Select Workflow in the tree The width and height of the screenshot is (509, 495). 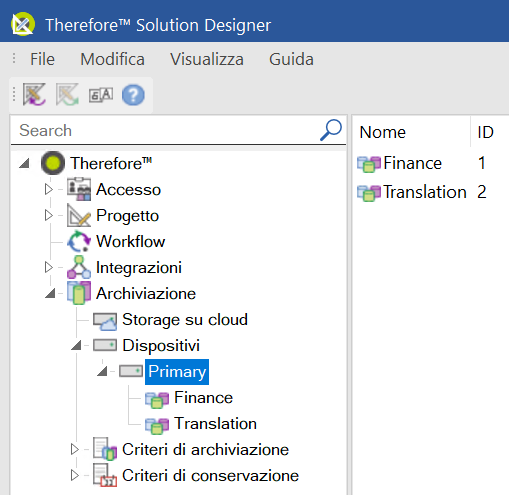point(130,241)
